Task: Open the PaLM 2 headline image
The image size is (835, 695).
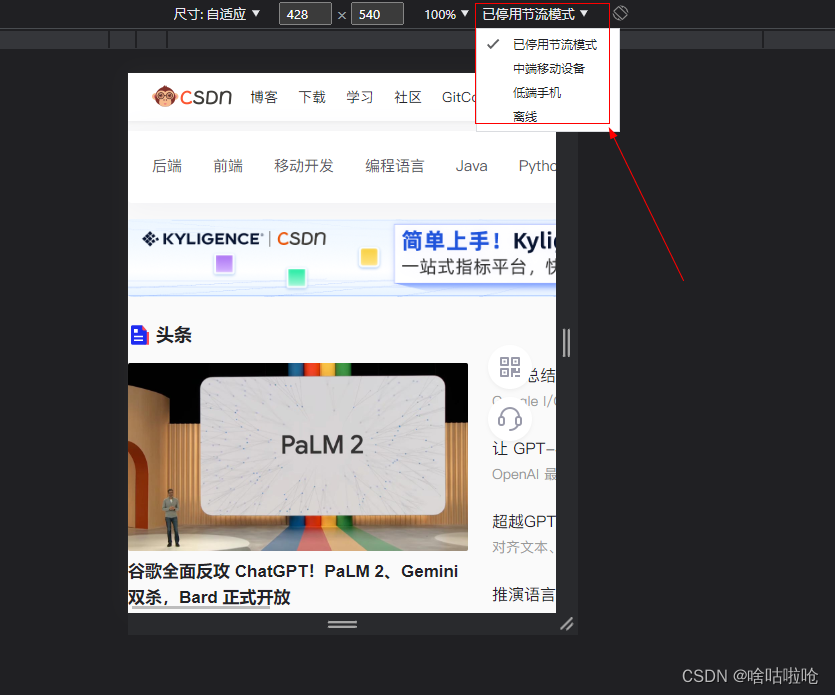Action: 298,456
